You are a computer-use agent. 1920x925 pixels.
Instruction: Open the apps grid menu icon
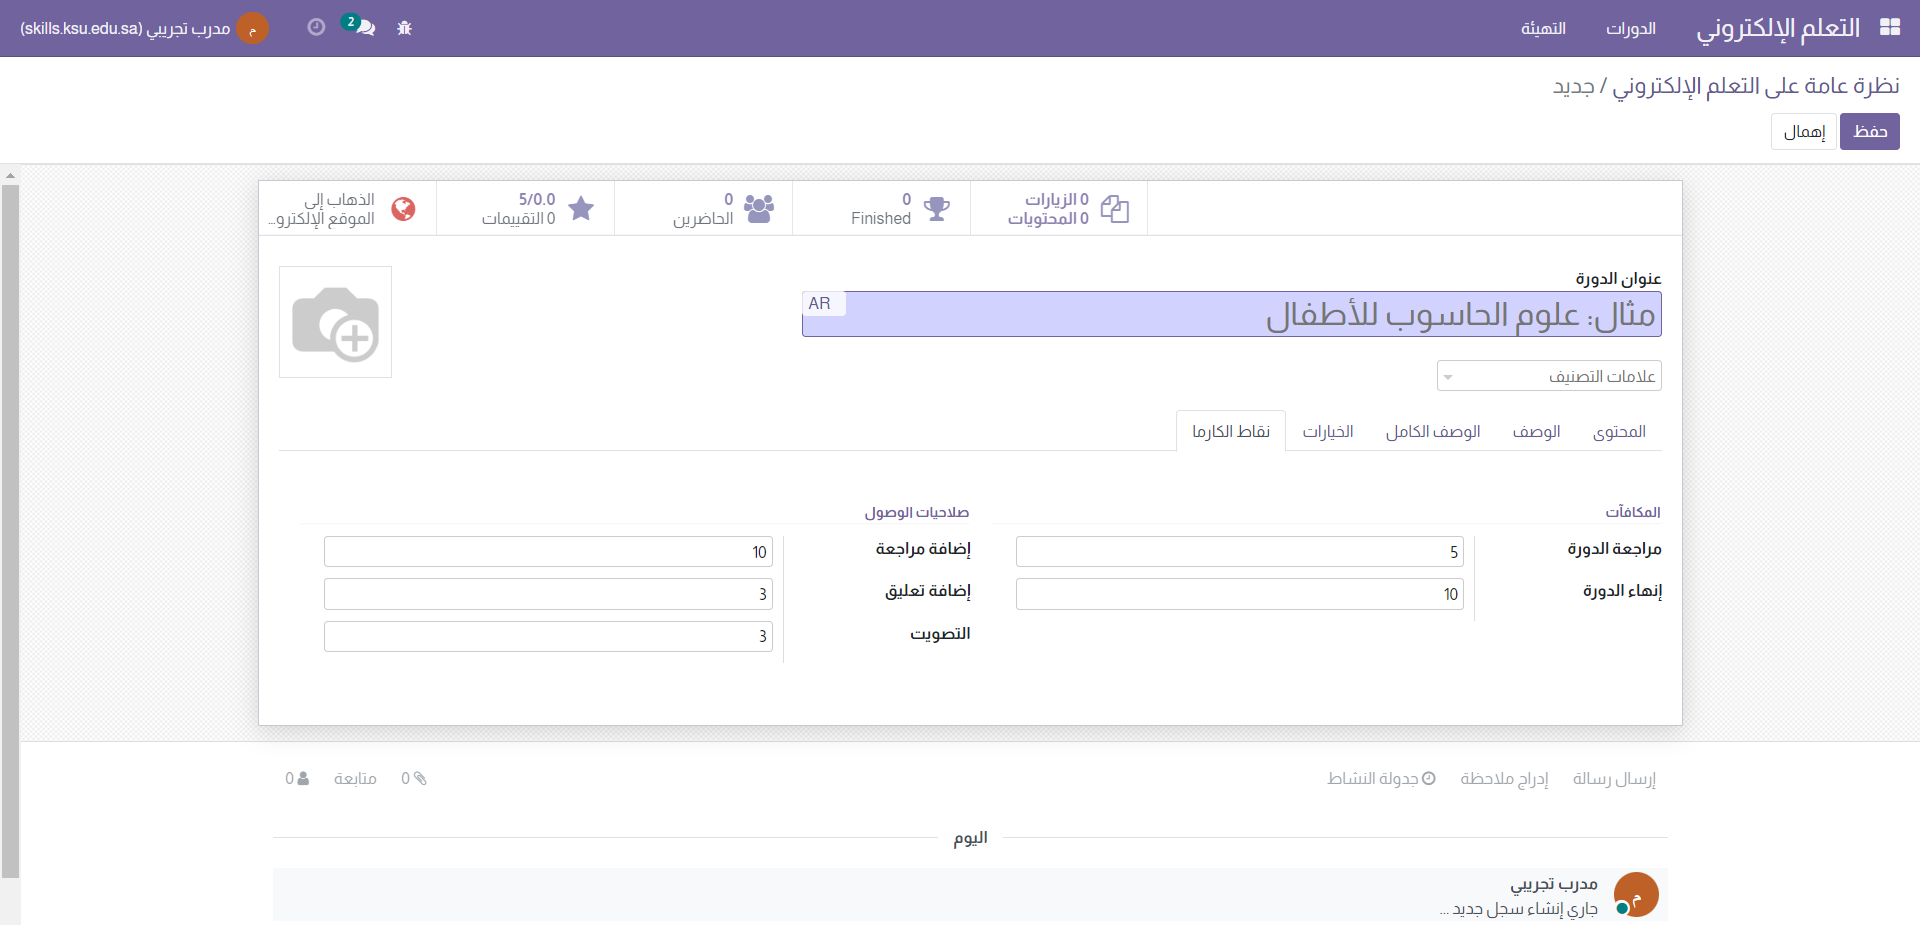tap(1889, 27)
